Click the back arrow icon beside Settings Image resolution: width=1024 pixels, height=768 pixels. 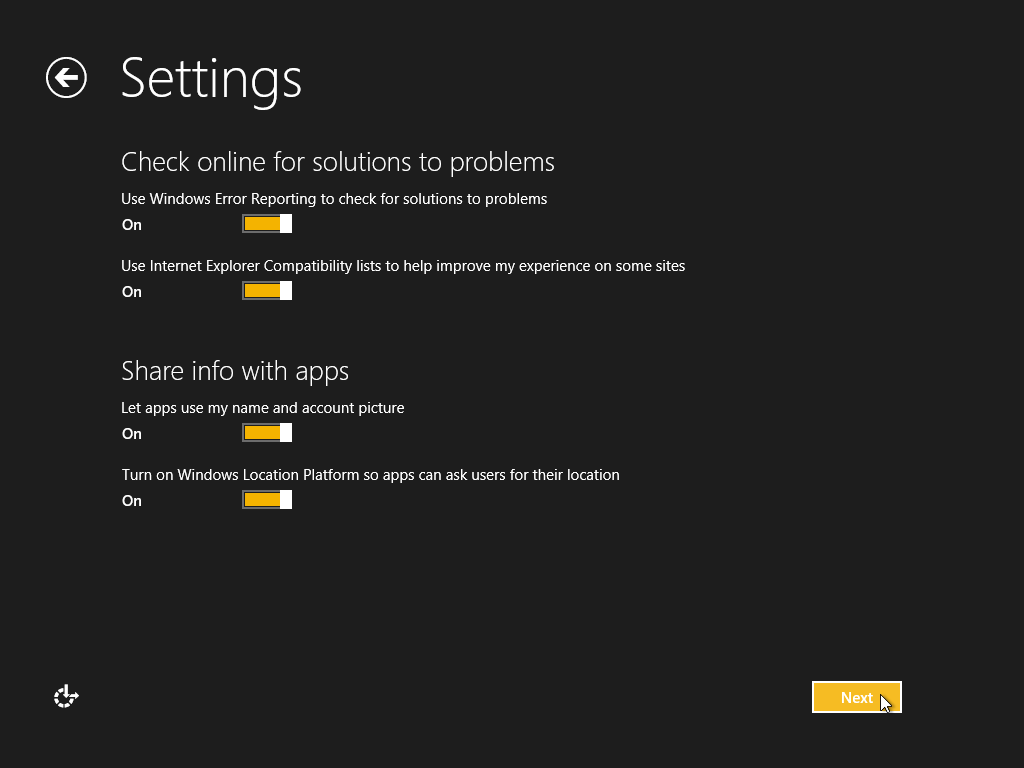pos(66,78)
